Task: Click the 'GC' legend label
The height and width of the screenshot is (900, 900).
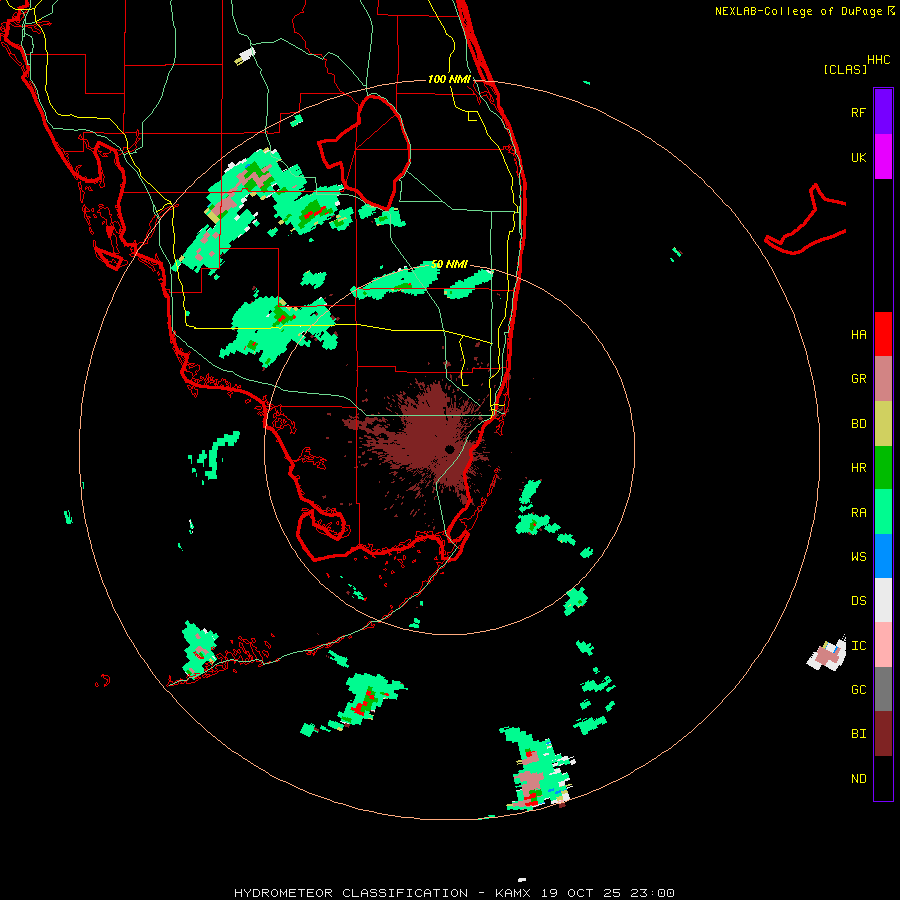Action: (858, 690)
